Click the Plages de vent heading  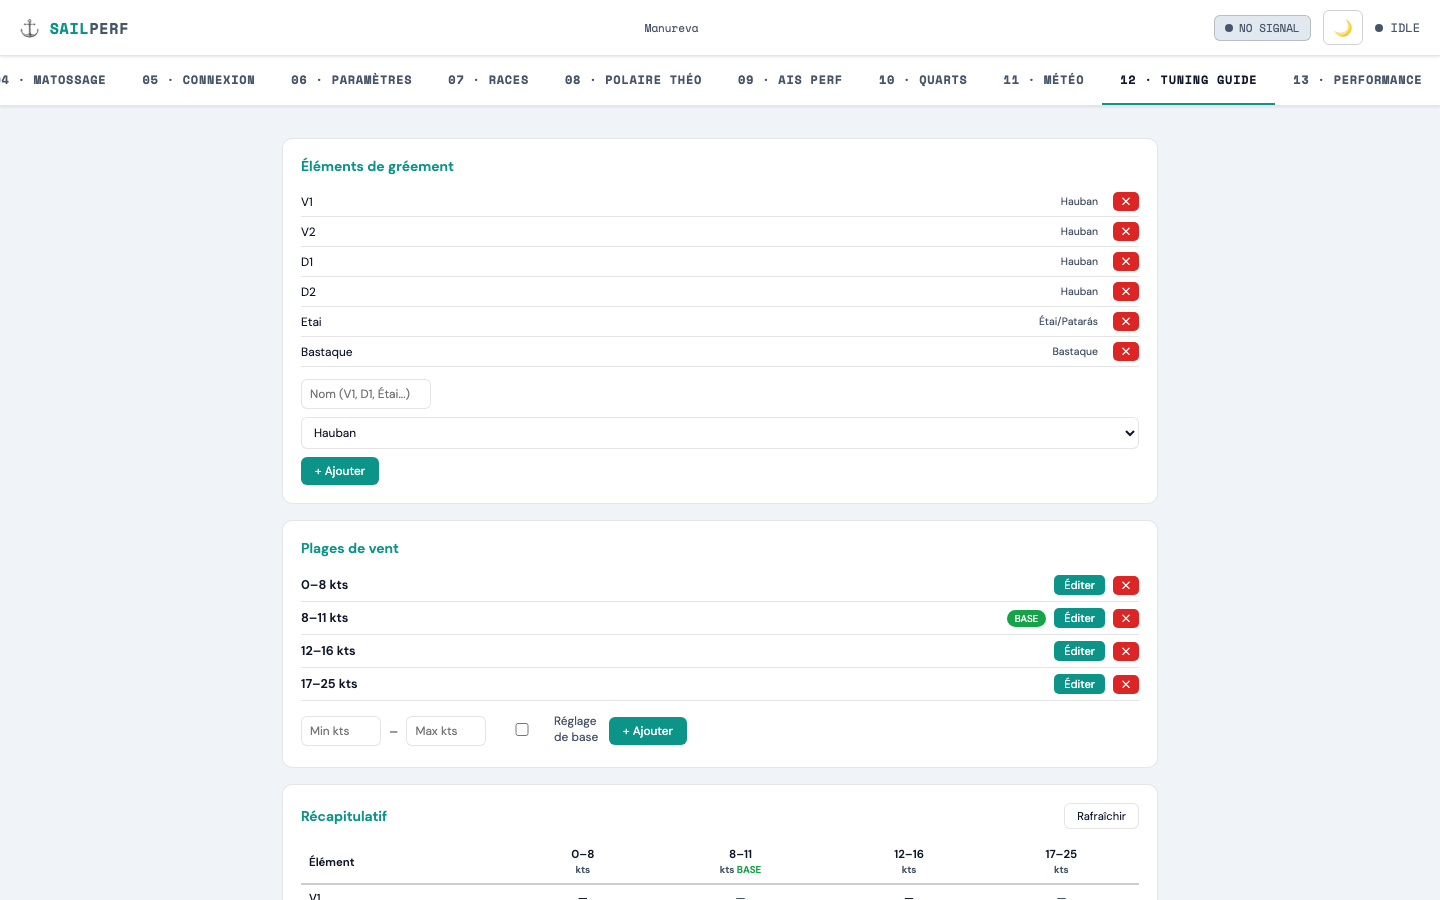350,548
